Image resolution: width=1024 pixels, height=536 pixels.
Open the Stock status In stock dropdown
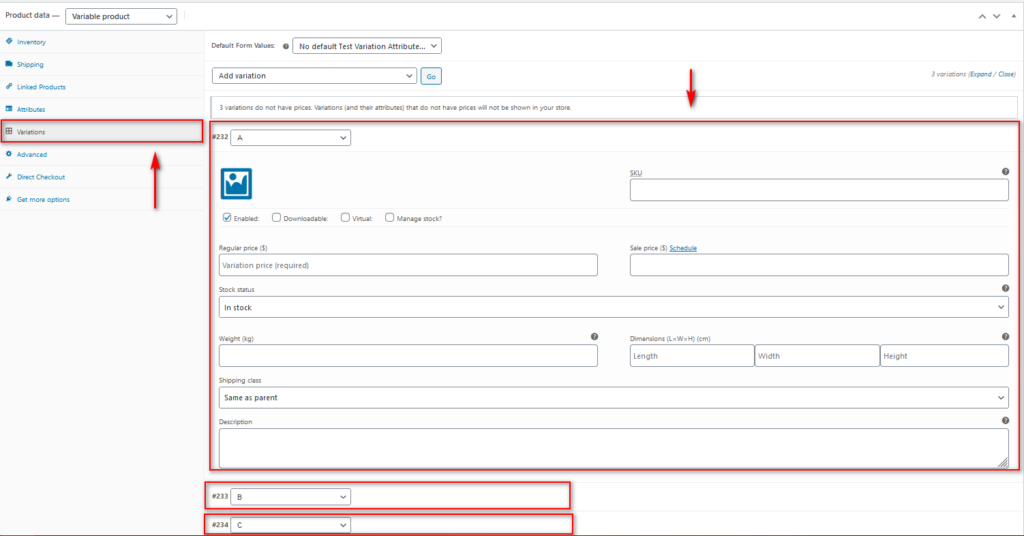tap(613, 307)
